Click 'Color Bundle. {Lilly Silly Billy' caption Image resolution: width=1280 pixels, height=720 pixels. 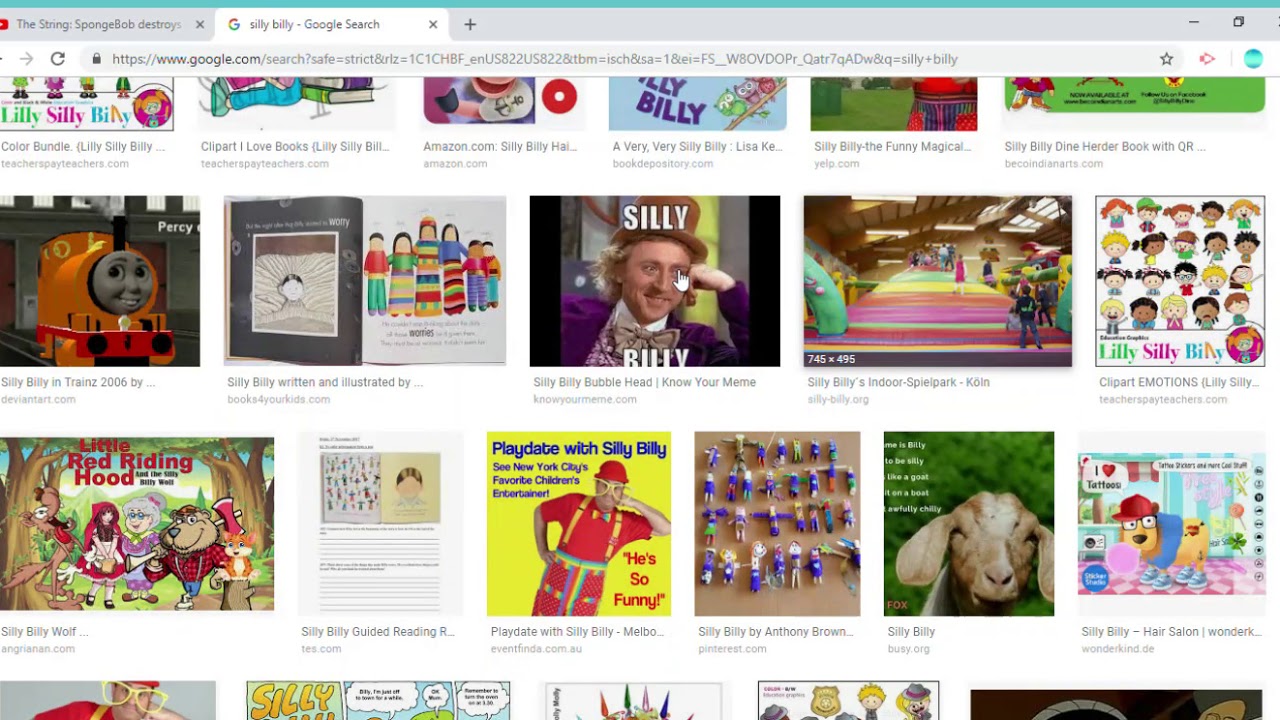[x=83, y=146]
